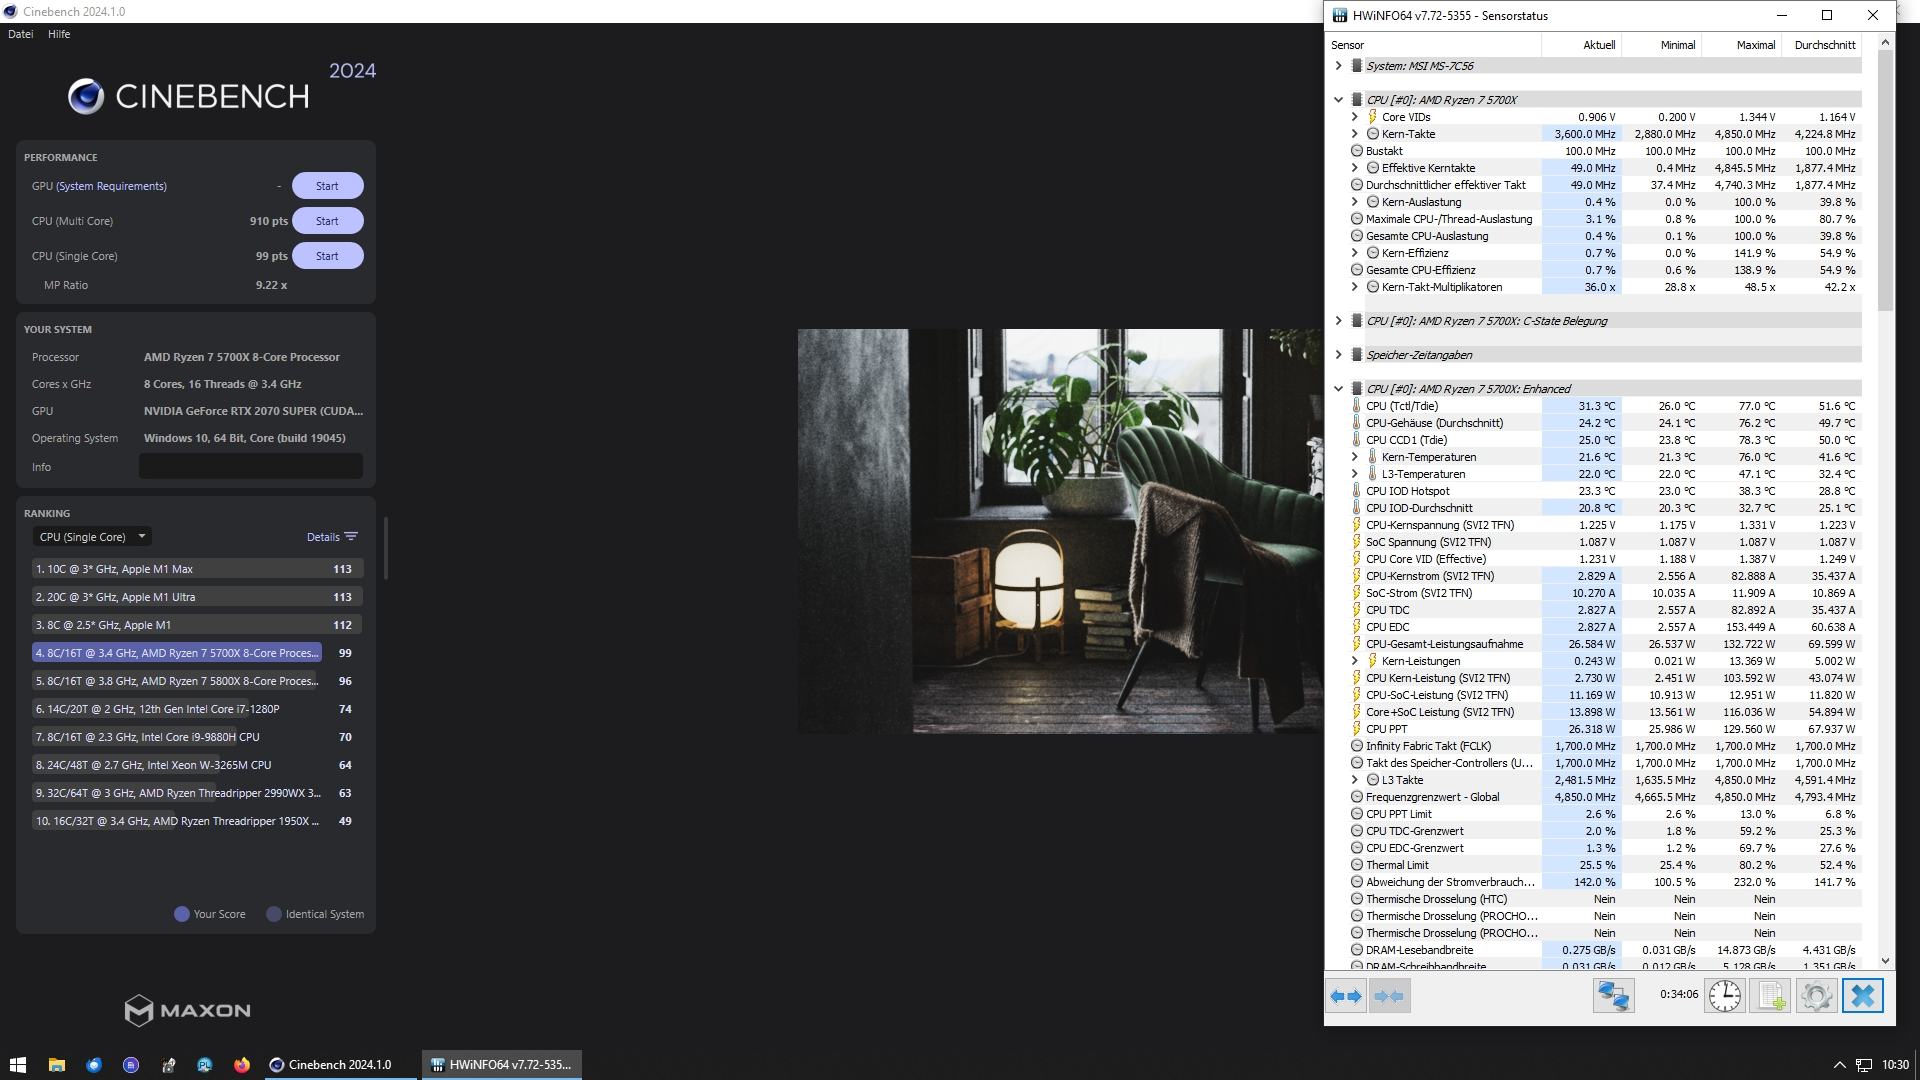1920x1080 pixels.
Task: Open Windows Start menu
Action: click(17, 1065)
